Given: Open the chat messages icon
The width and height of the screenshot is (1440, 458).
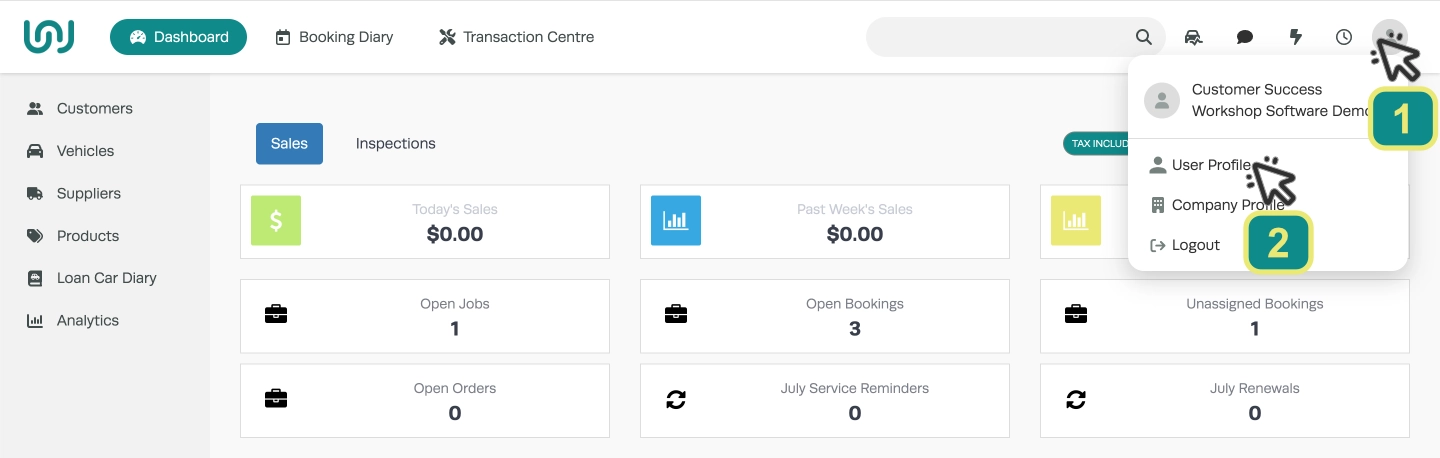Looking at the screenshot, I should [1245, 37].
